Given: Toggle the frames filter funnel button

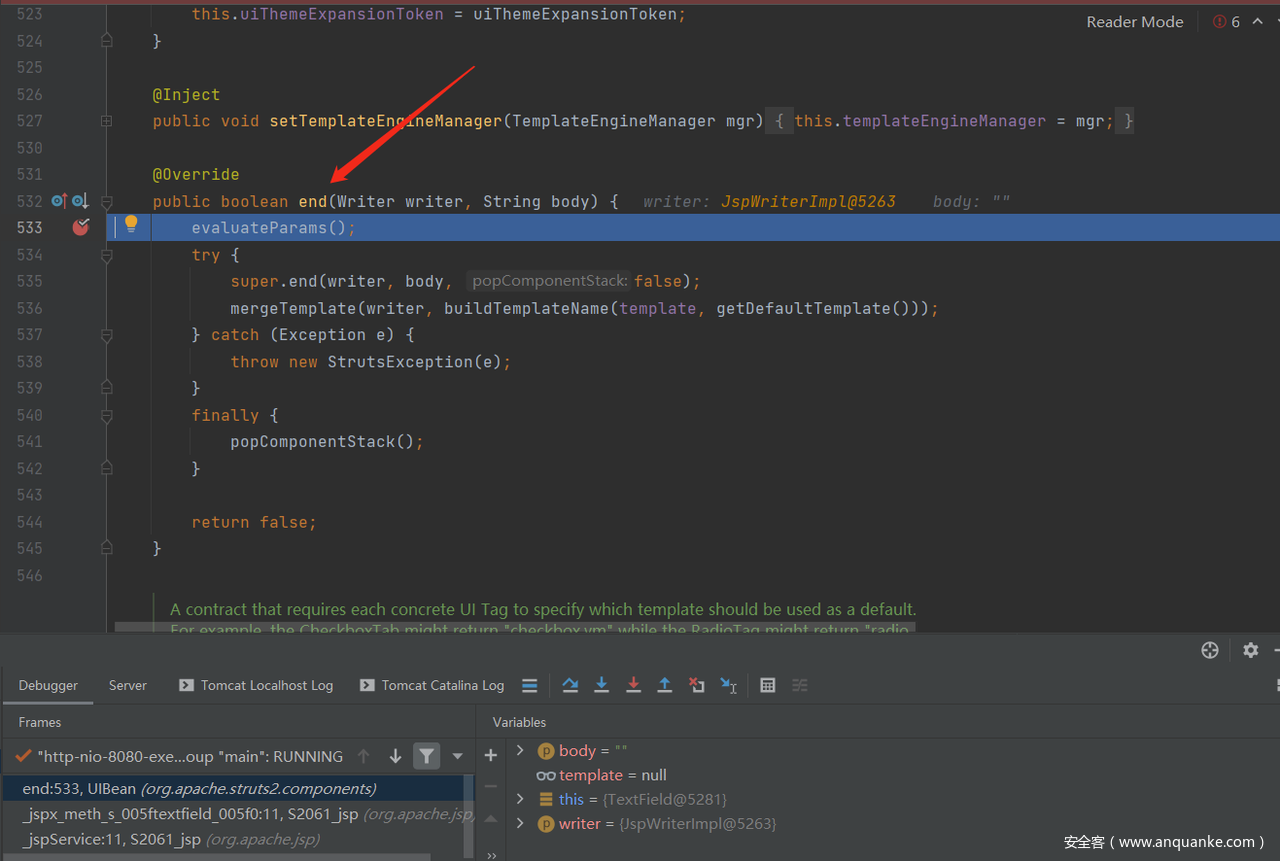Looking at the screenshot, I should point(427,756).
